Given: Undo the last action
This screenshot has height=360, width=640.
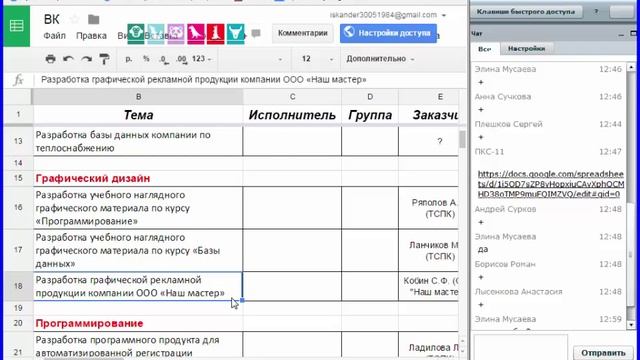Looking at the screenshot, I should (68, 59).
